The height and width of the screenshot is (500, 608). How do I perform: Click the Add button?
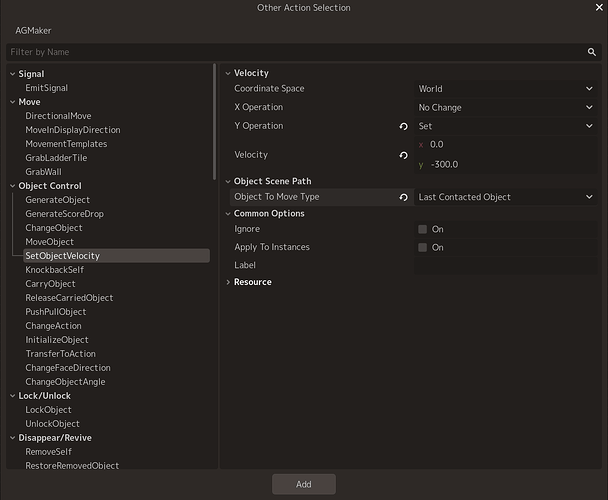(304, 484)
